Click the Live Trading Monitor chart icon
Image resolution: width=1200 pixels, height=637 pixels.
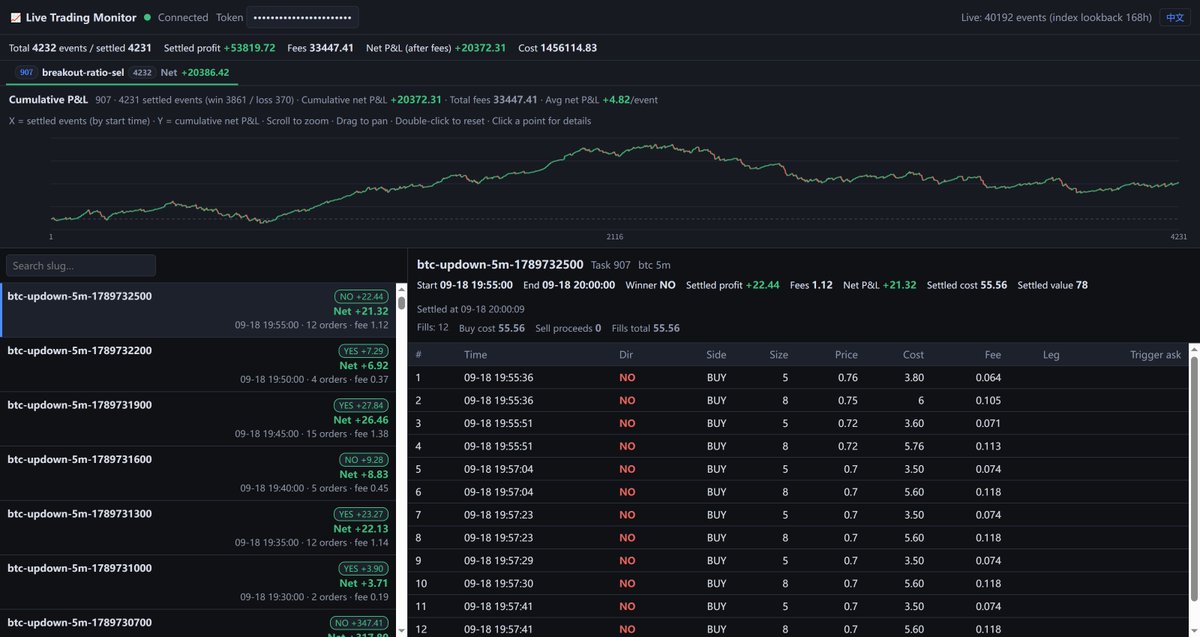pyautogui.click(x=16, y=18)
